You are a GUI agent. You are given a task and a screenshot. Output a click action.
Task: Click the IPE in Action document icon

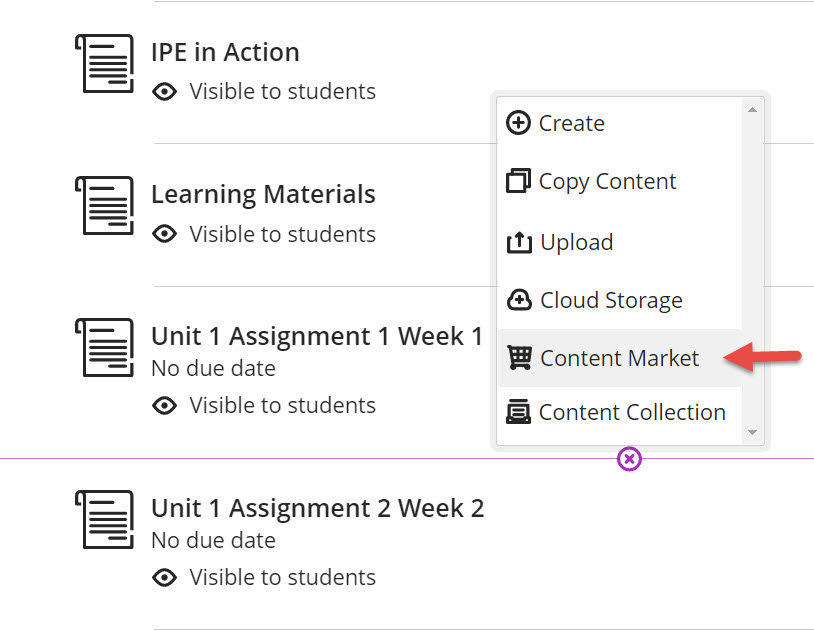[x=105, y=64]
